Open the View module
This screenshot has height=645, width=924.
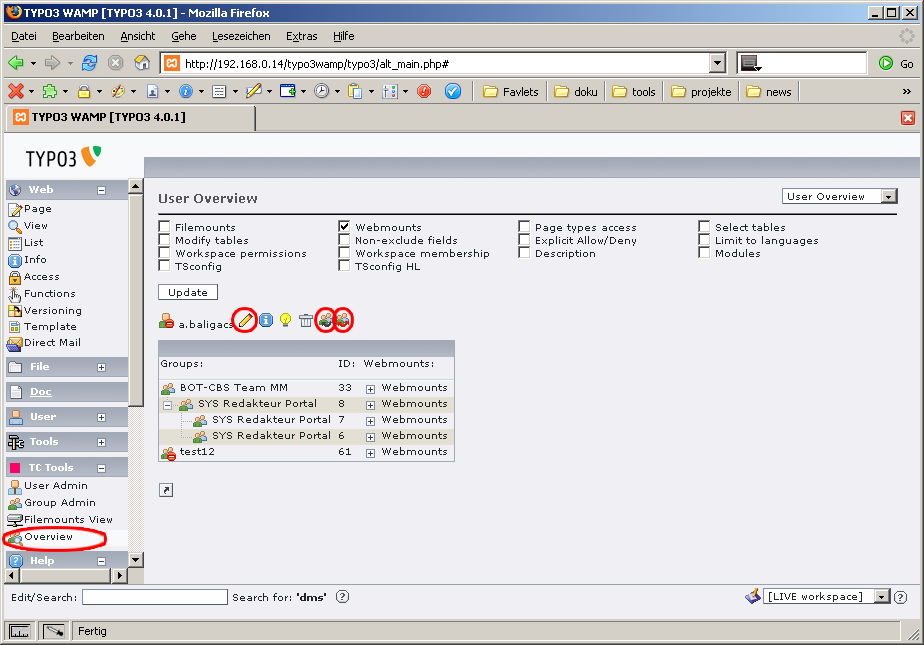point(35,226)
